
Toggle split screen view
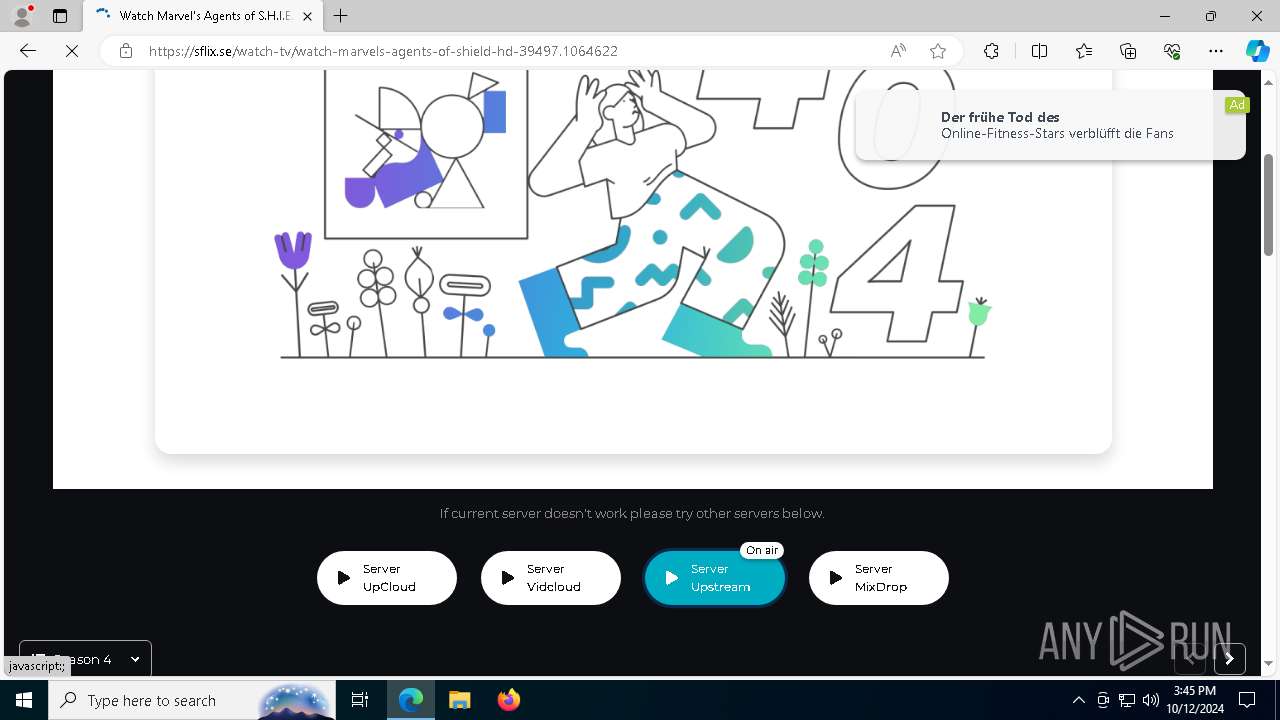(1039, 51)
